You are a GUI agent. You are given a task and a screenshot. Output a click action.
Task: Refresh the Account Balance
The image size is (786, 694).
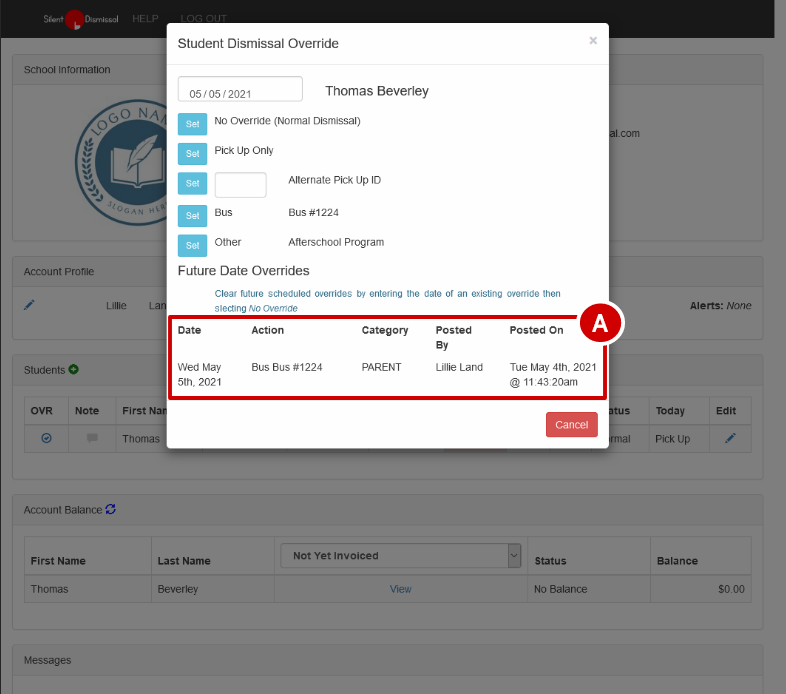[111, 510]
